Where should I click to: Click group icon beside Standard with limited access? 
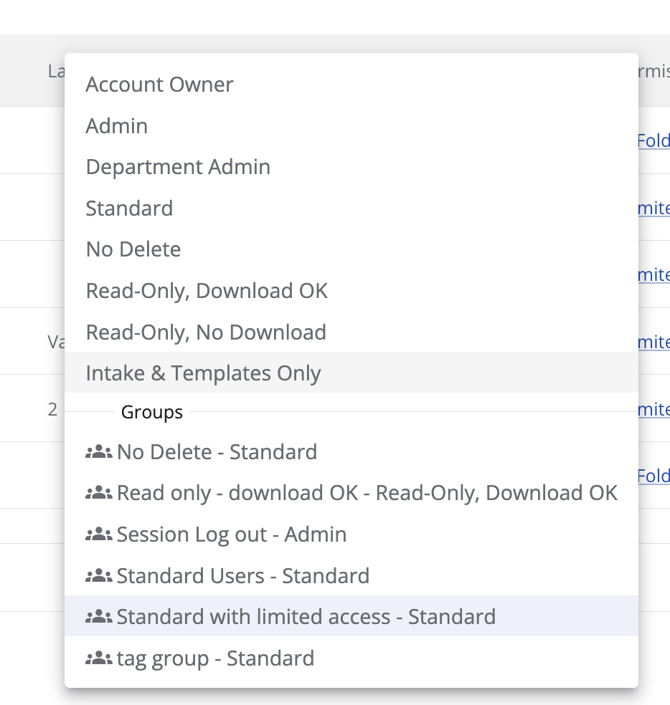pyautogui.click(x=98, y=617)
